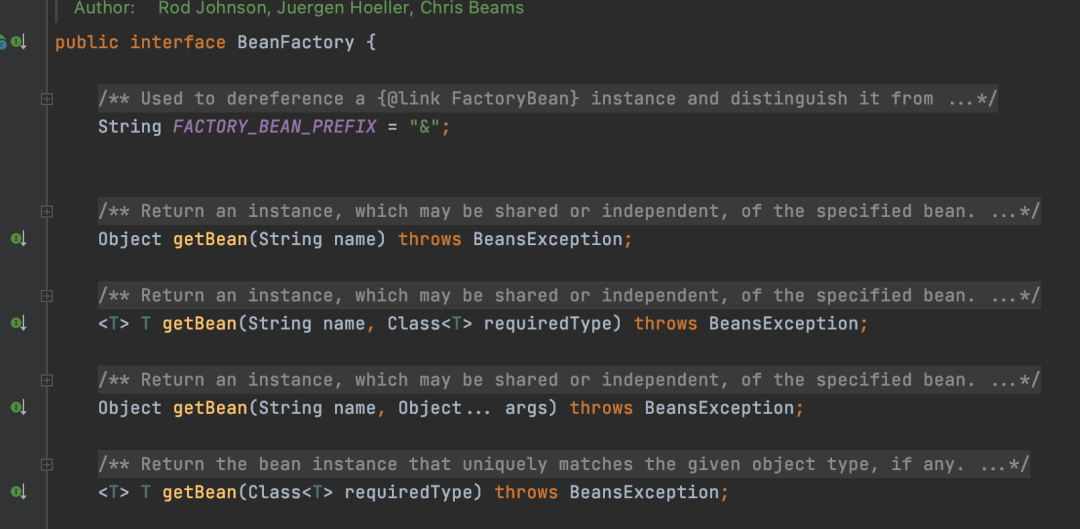Image resolution: width=1080 pixels, height=529 pixels.
Task: Click the 'public' keyword
Action: coord(87,43)
